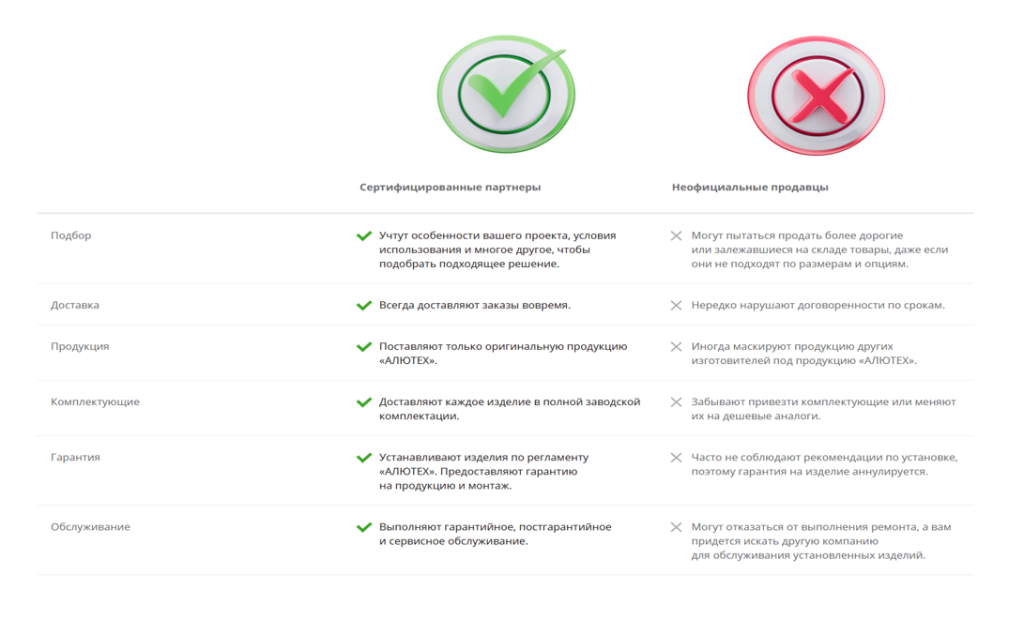Select the Сертифицированные партнеры column header
Viewport: 1024px width, 620px height.
click(450, 188)
